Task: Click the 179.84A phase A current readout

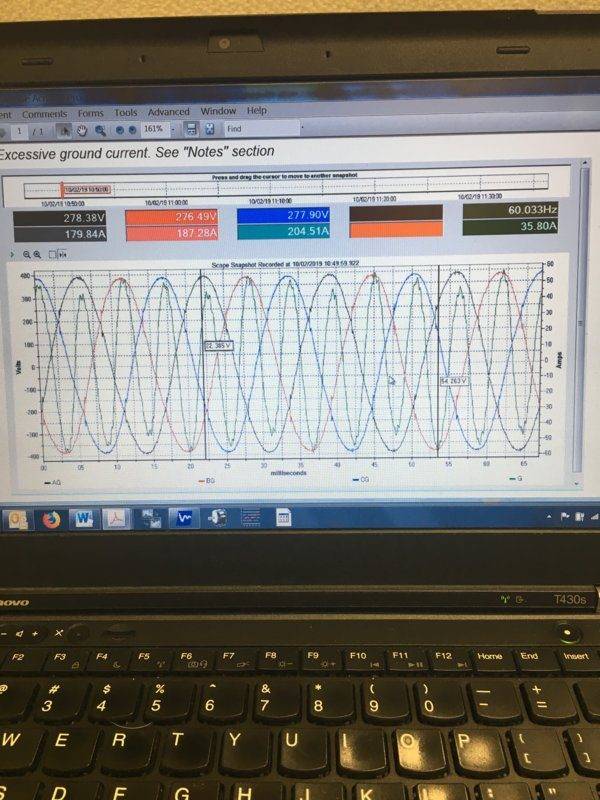Action: pos(60,234)
